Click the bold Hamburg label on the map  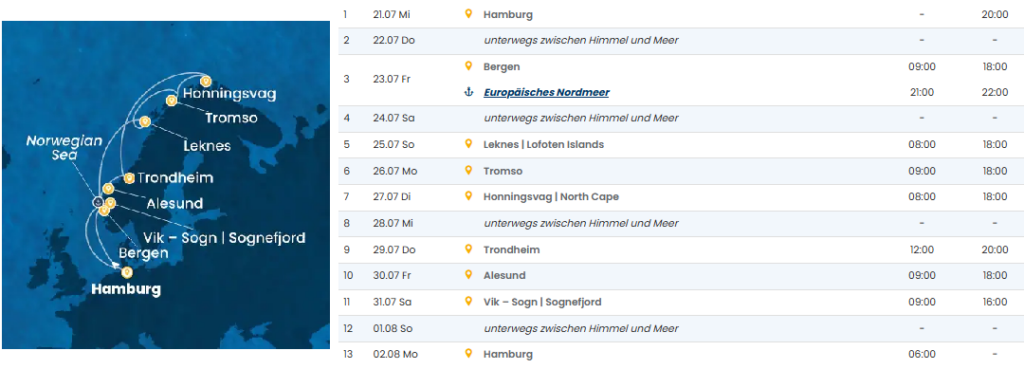pos(126,288)
